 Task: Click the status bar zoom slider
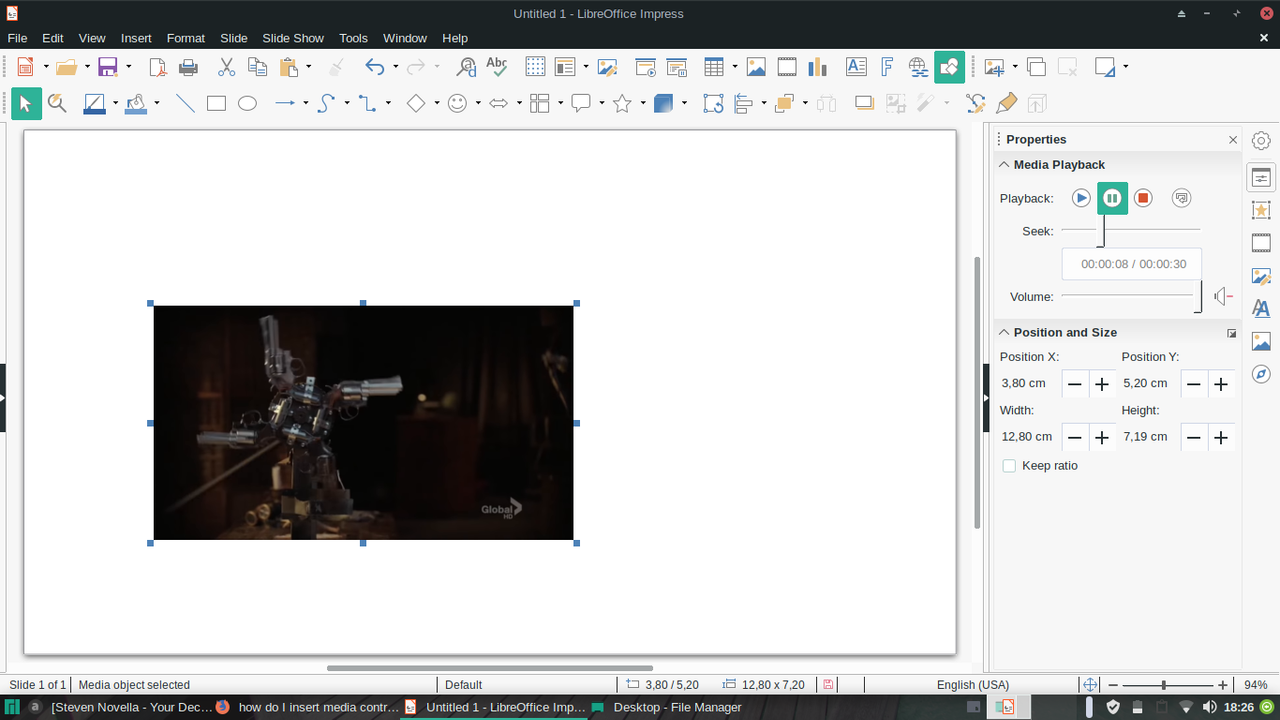tap(1163, 685)
